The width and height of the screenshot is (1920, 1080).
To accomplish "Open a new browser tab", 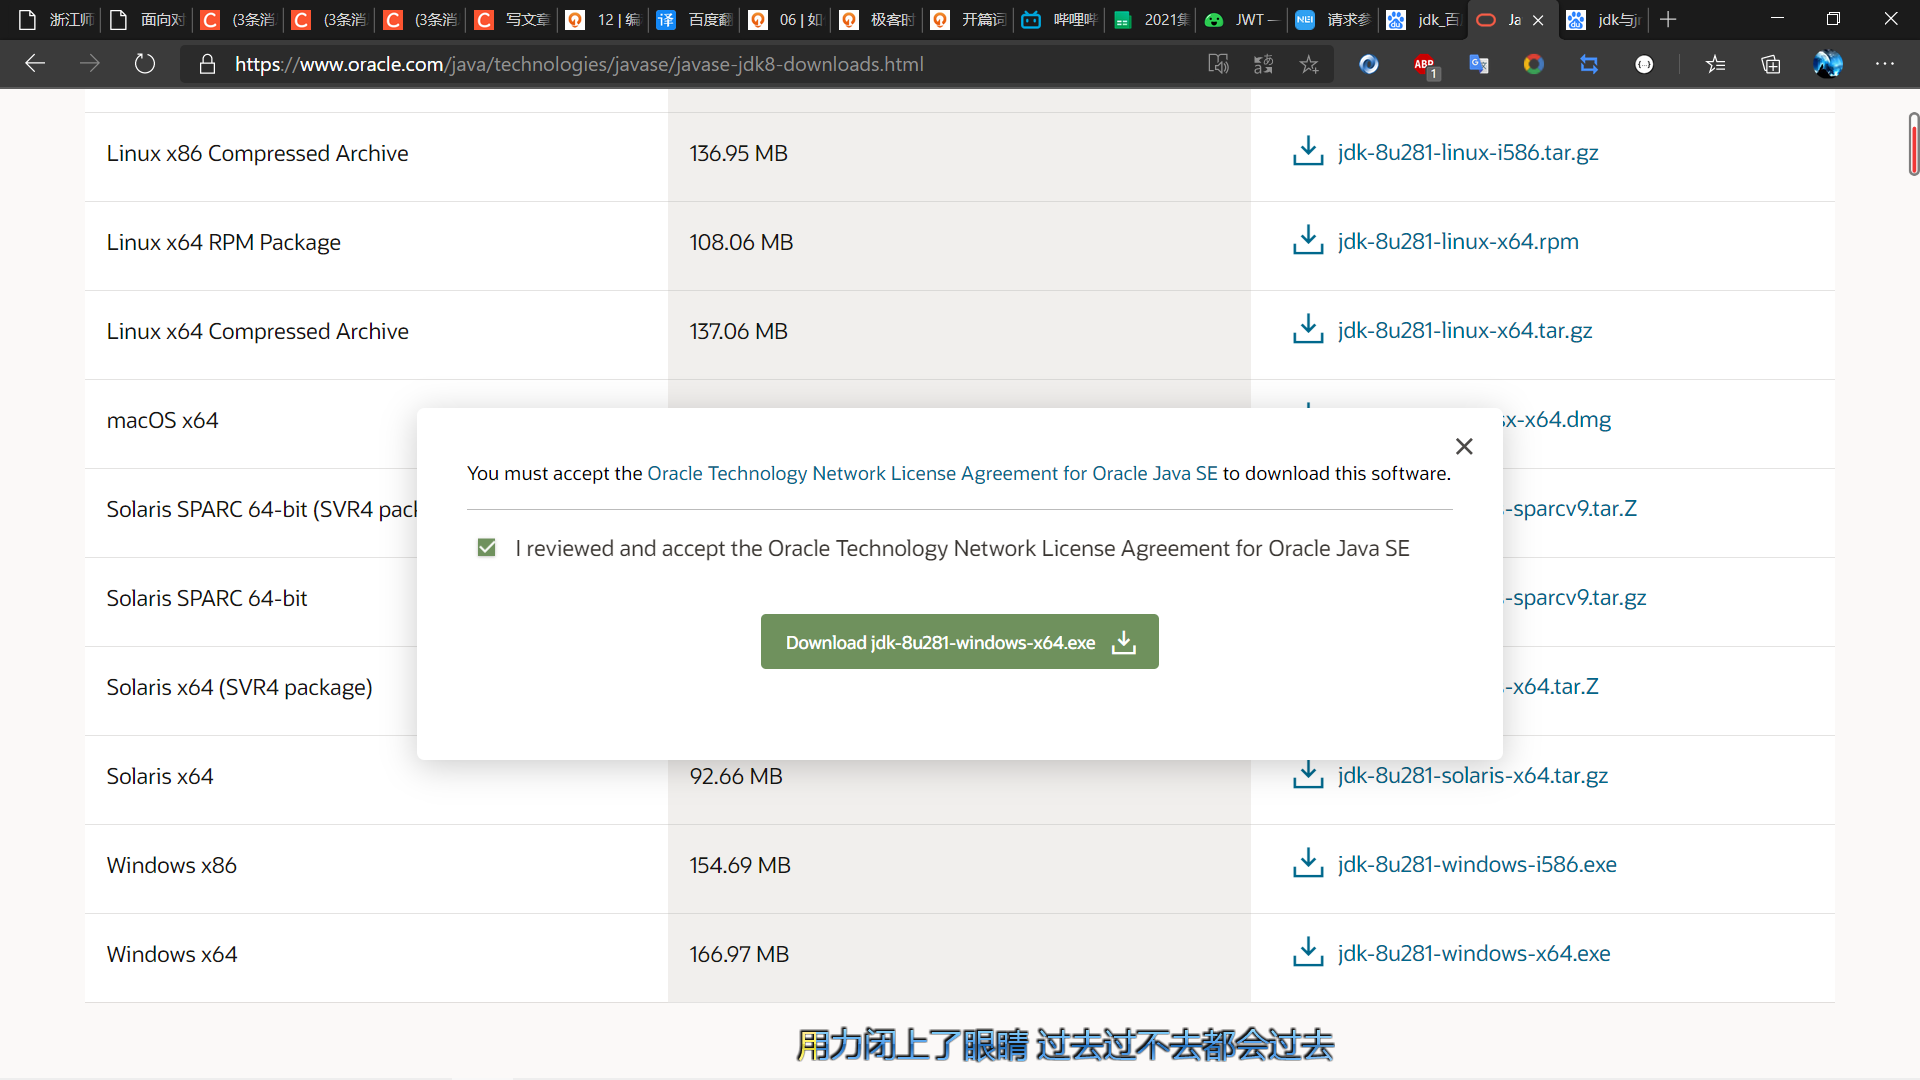I will coord(1668,20).
